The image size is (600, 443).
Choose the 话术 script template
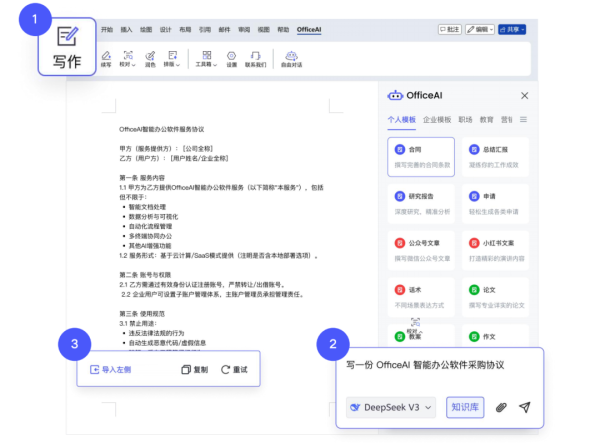tap(421, 297)
